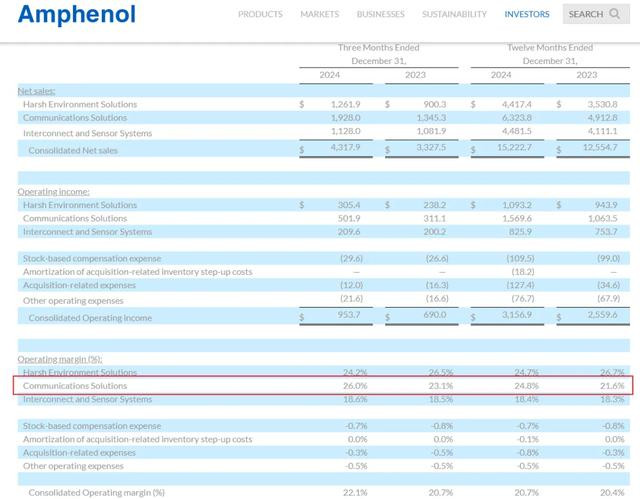640x499 pixels.
Task: Select consolidated net sales 3,327.5
Action: point(431,147)
